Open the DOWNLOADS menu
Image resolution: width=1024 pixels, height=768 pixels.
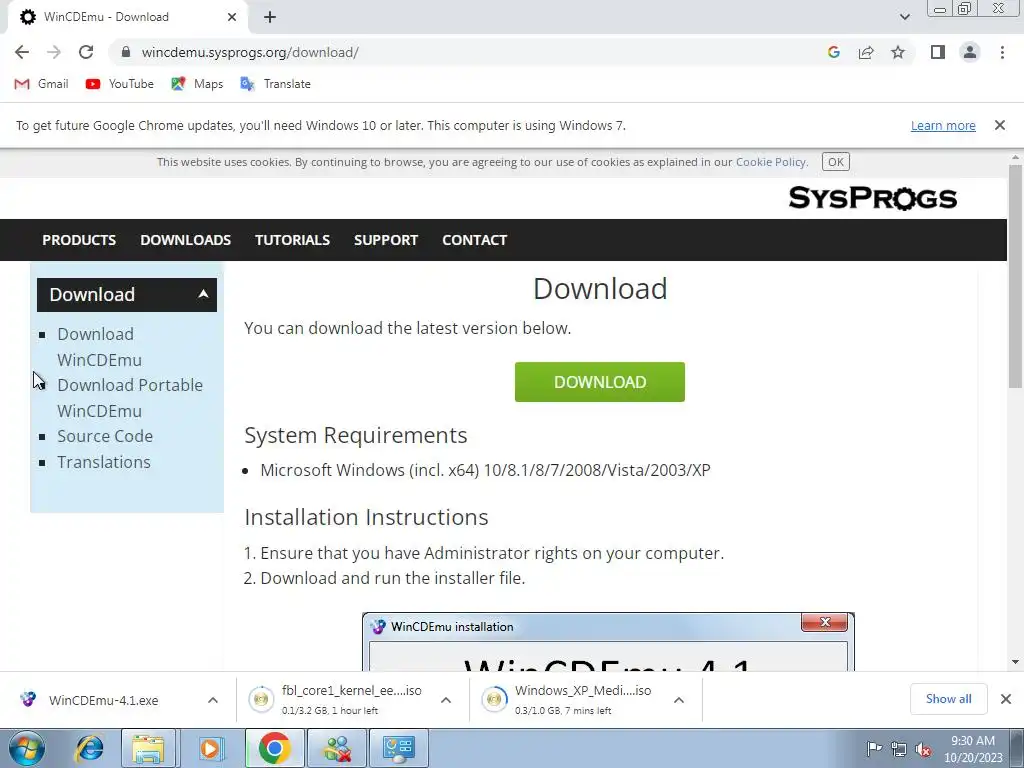tap(185, 240)
